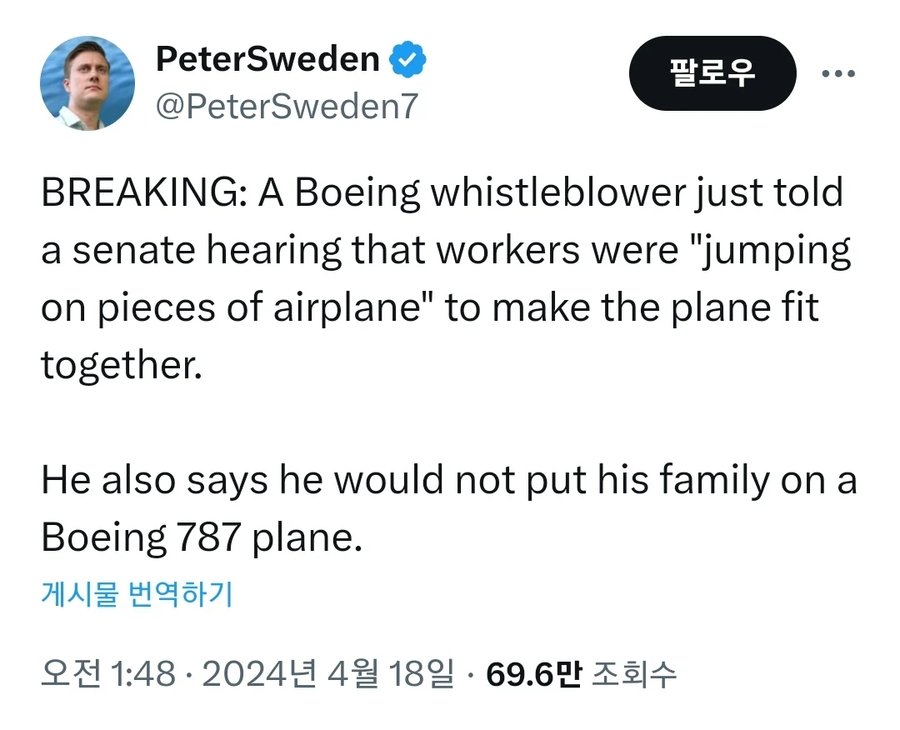This screenshot has height=730, width=900.
Task: Click the Boeing 787 plane text
Action: 199,539
